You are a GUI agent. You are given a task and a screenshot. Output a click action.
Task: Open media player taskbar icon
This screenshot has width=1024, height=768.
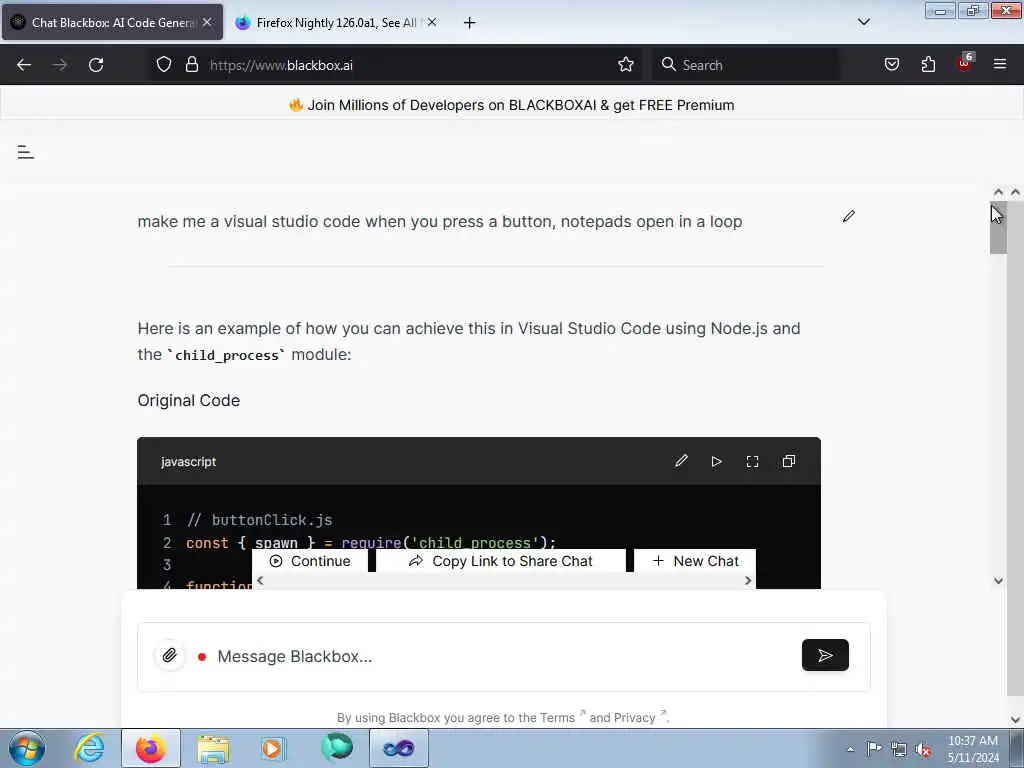(x=272, y=748)
